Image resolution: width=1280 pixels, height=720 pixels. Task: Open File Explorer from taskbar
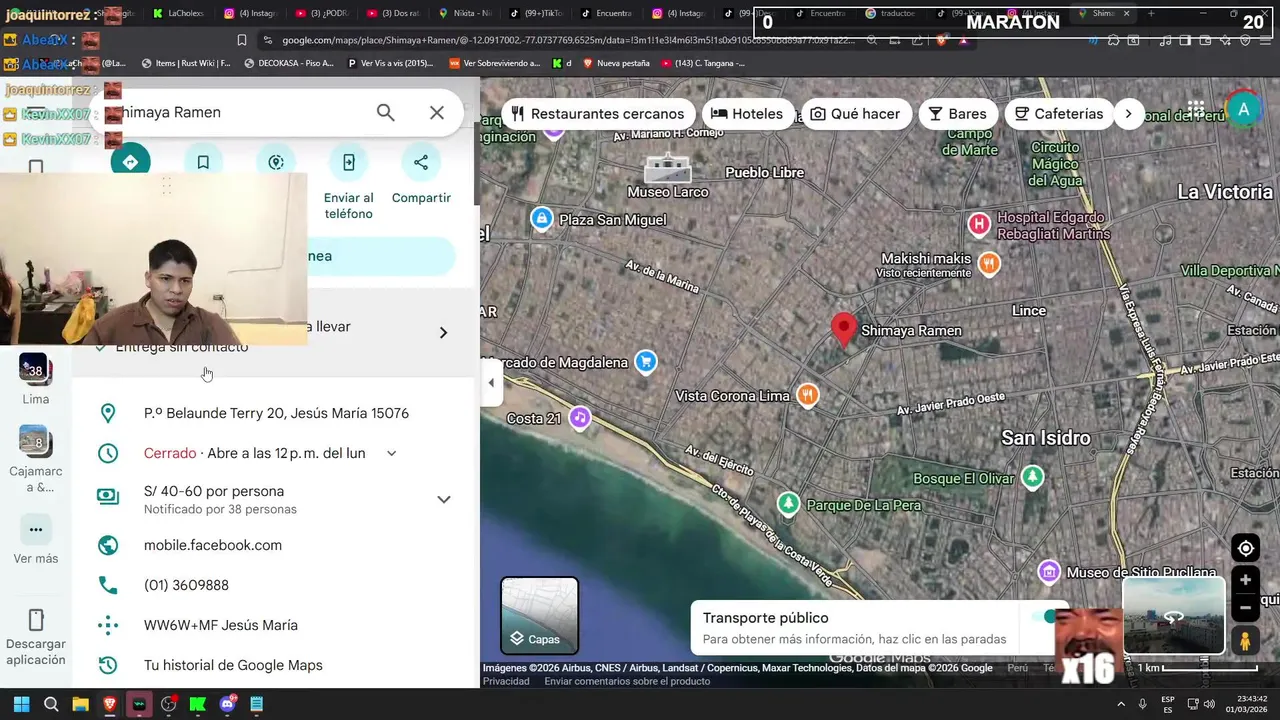point(80,704)
